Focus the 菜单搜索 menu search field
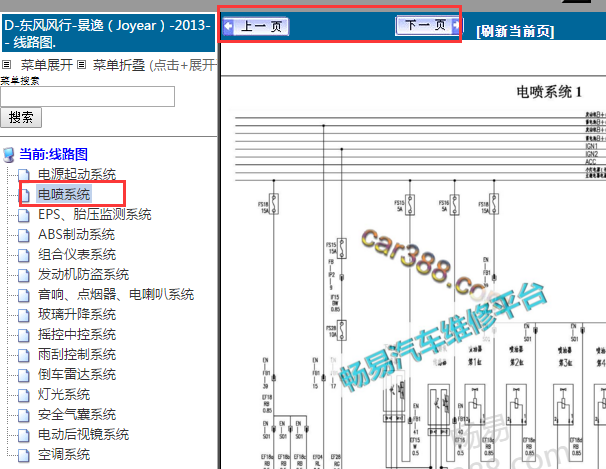 87,96
